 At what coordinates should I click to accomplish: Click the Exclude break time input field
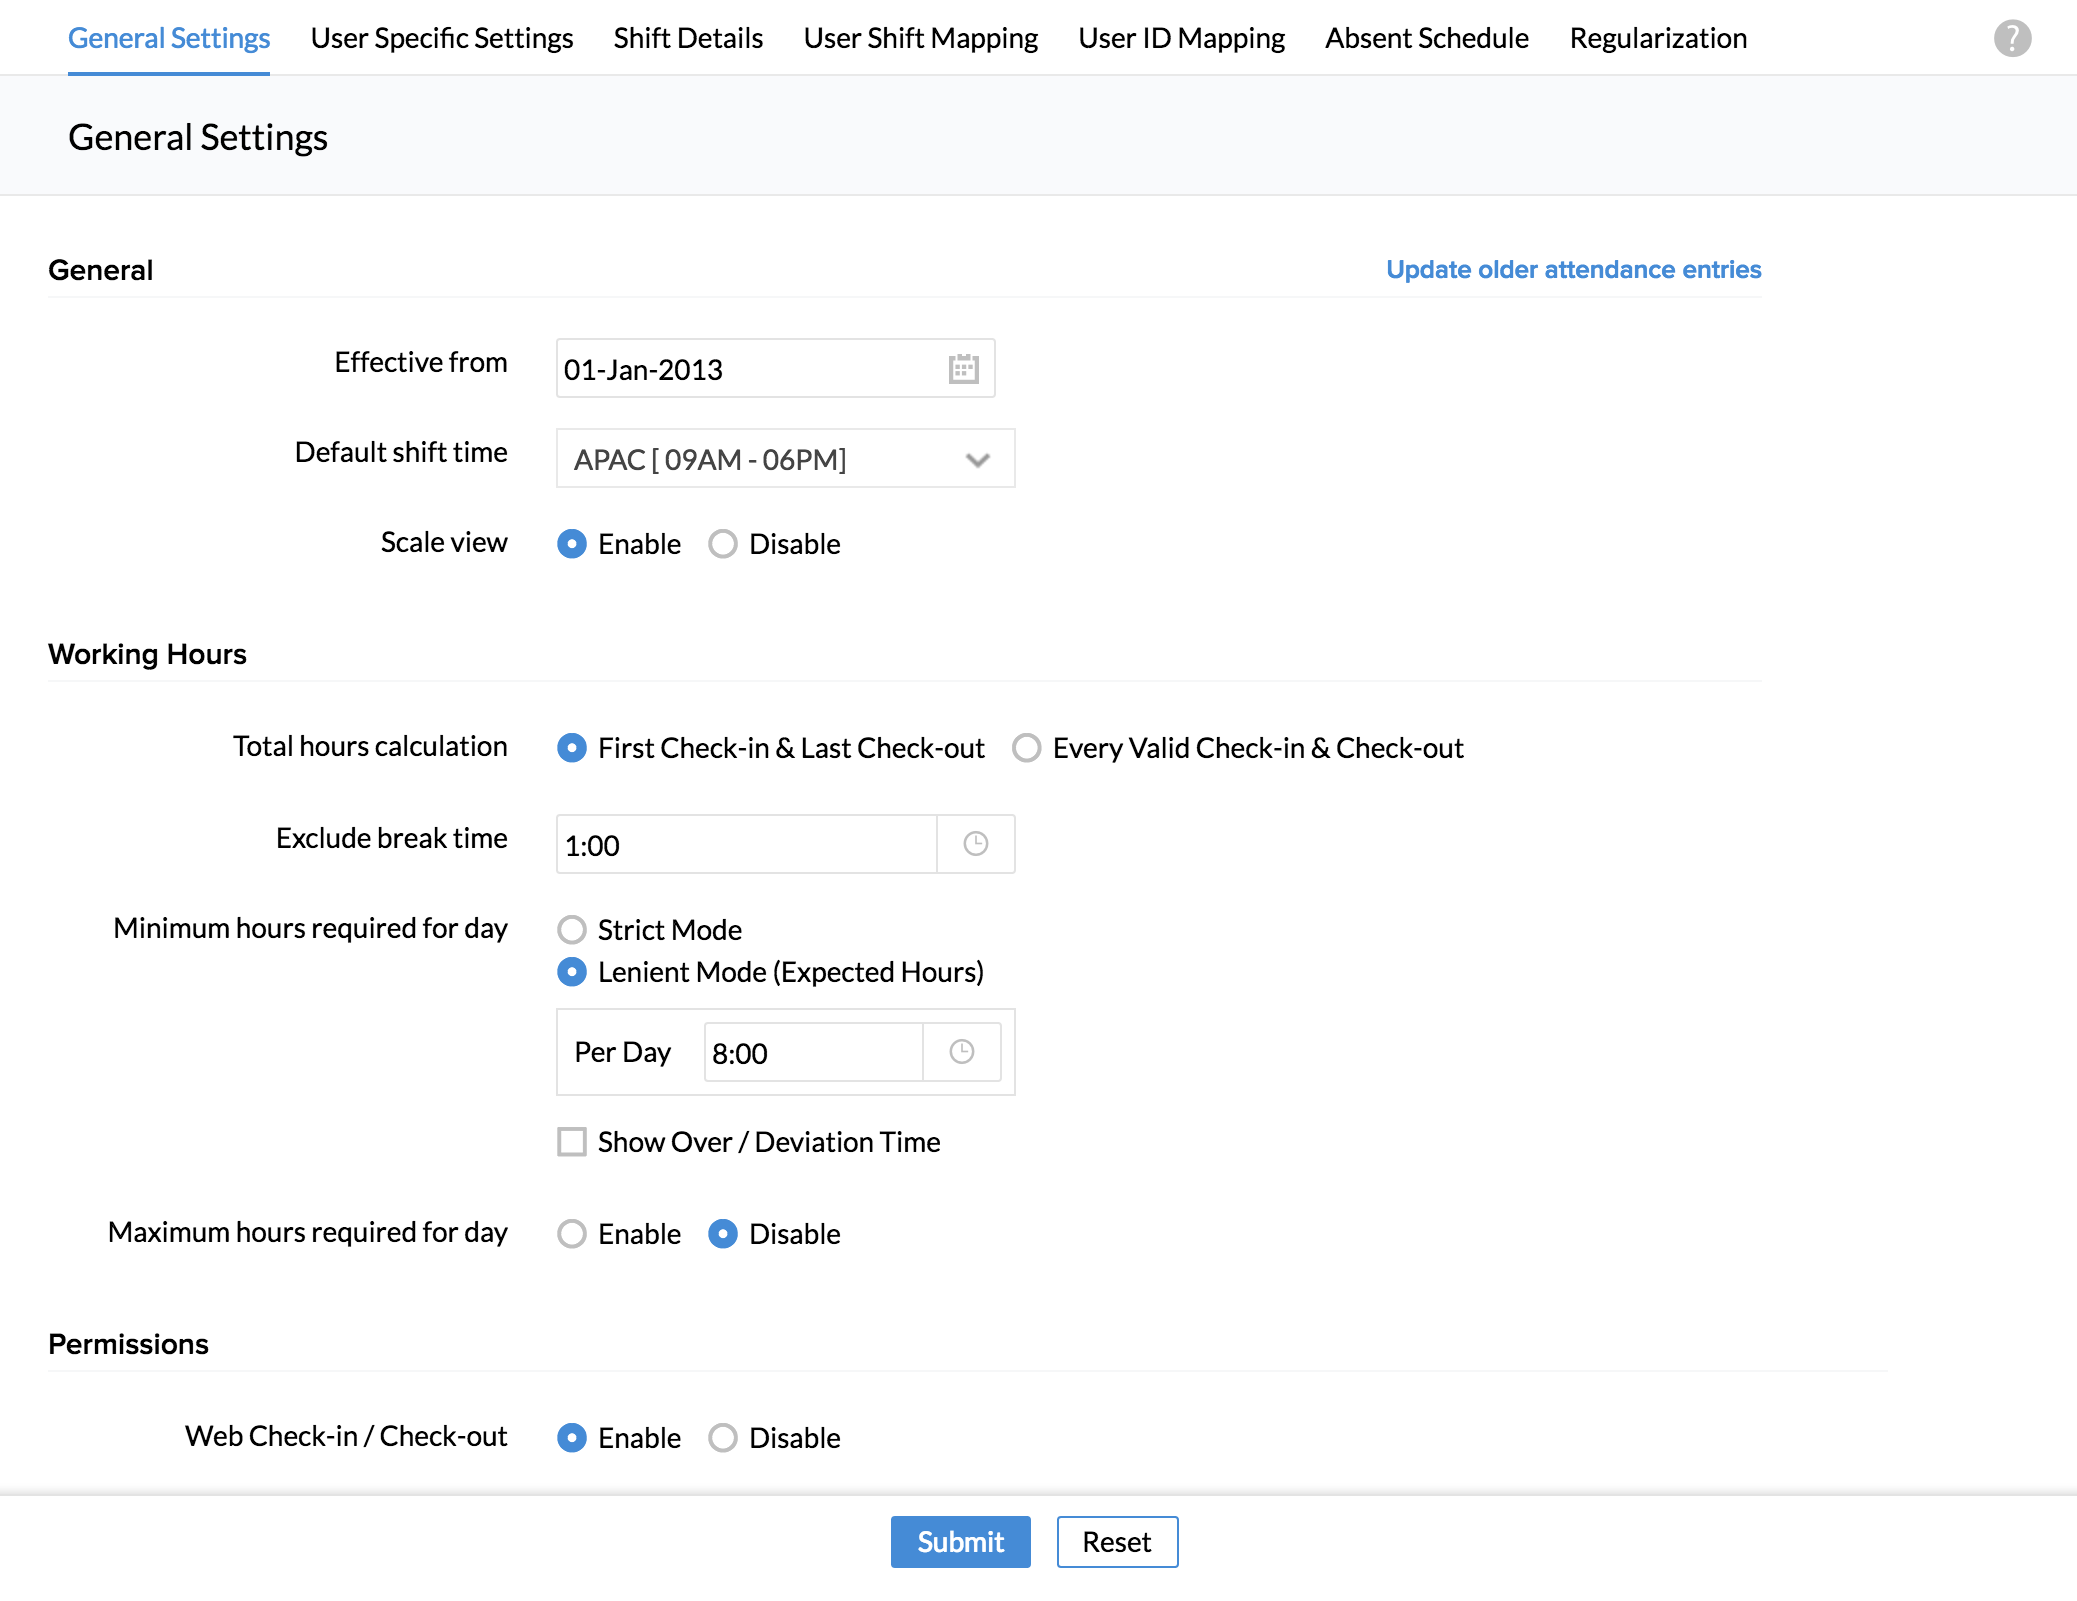(746, 845)
